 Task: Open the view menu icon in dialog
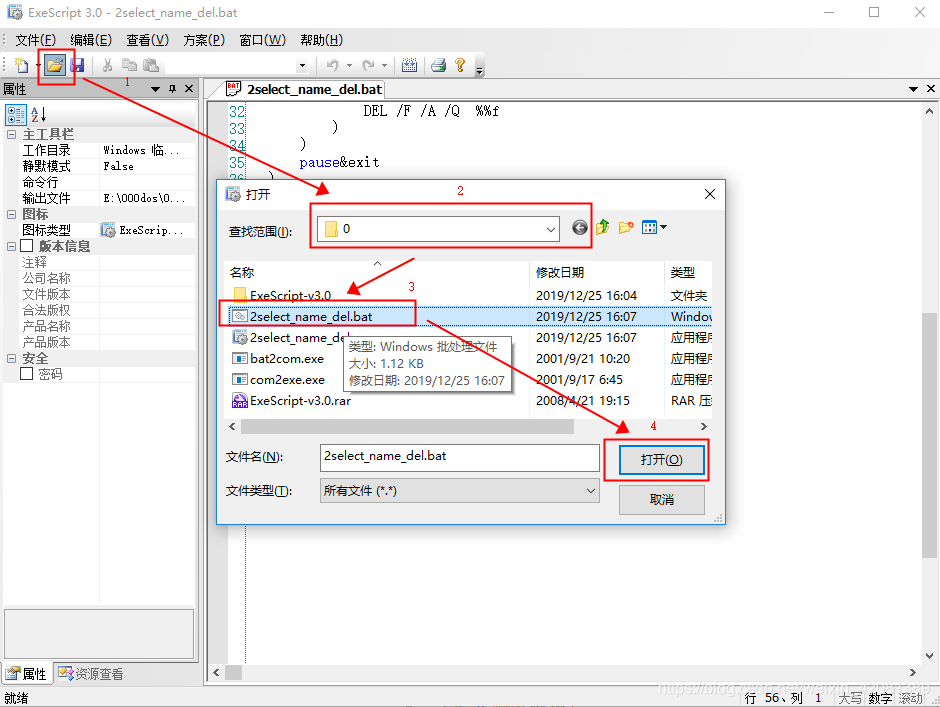[653, 227]
